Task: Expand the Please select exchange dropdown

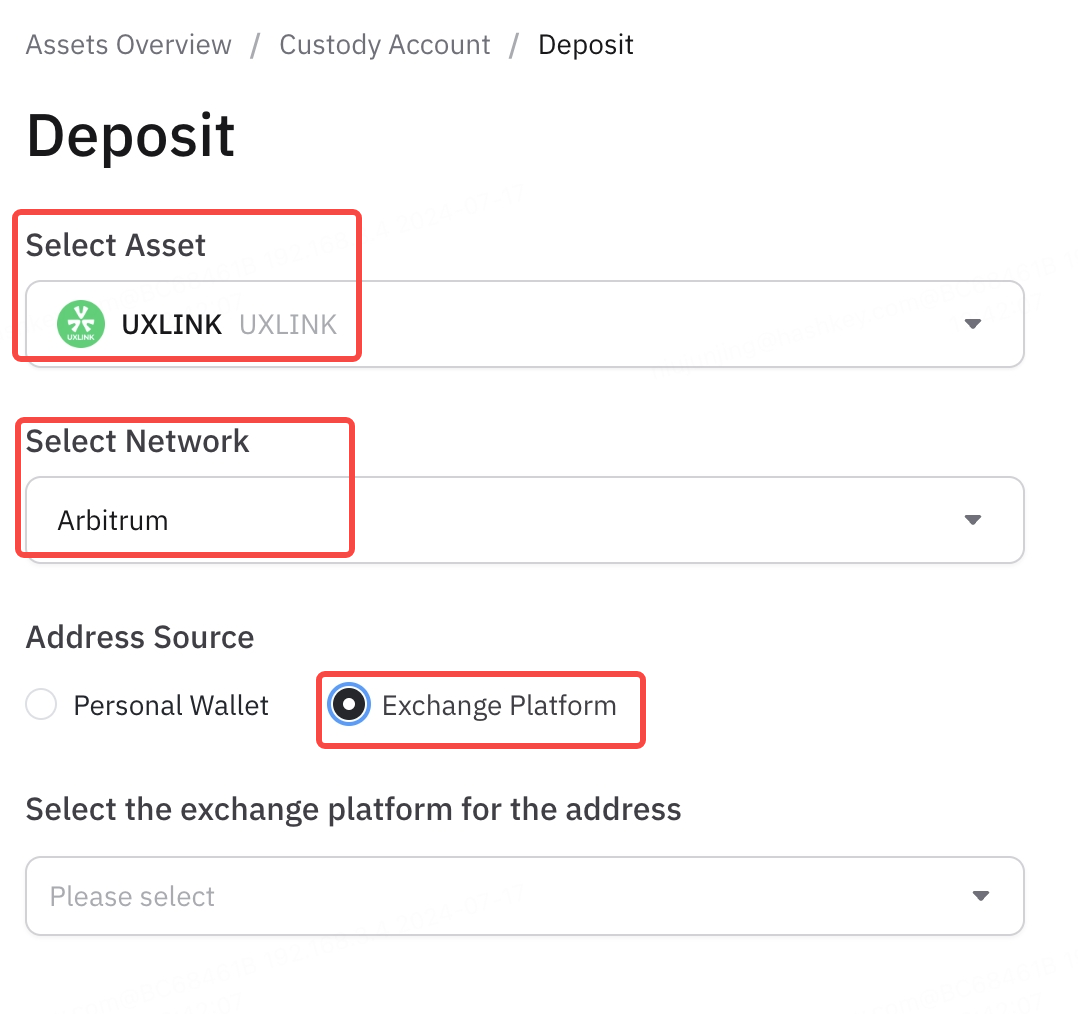Action: click(525, 896)
